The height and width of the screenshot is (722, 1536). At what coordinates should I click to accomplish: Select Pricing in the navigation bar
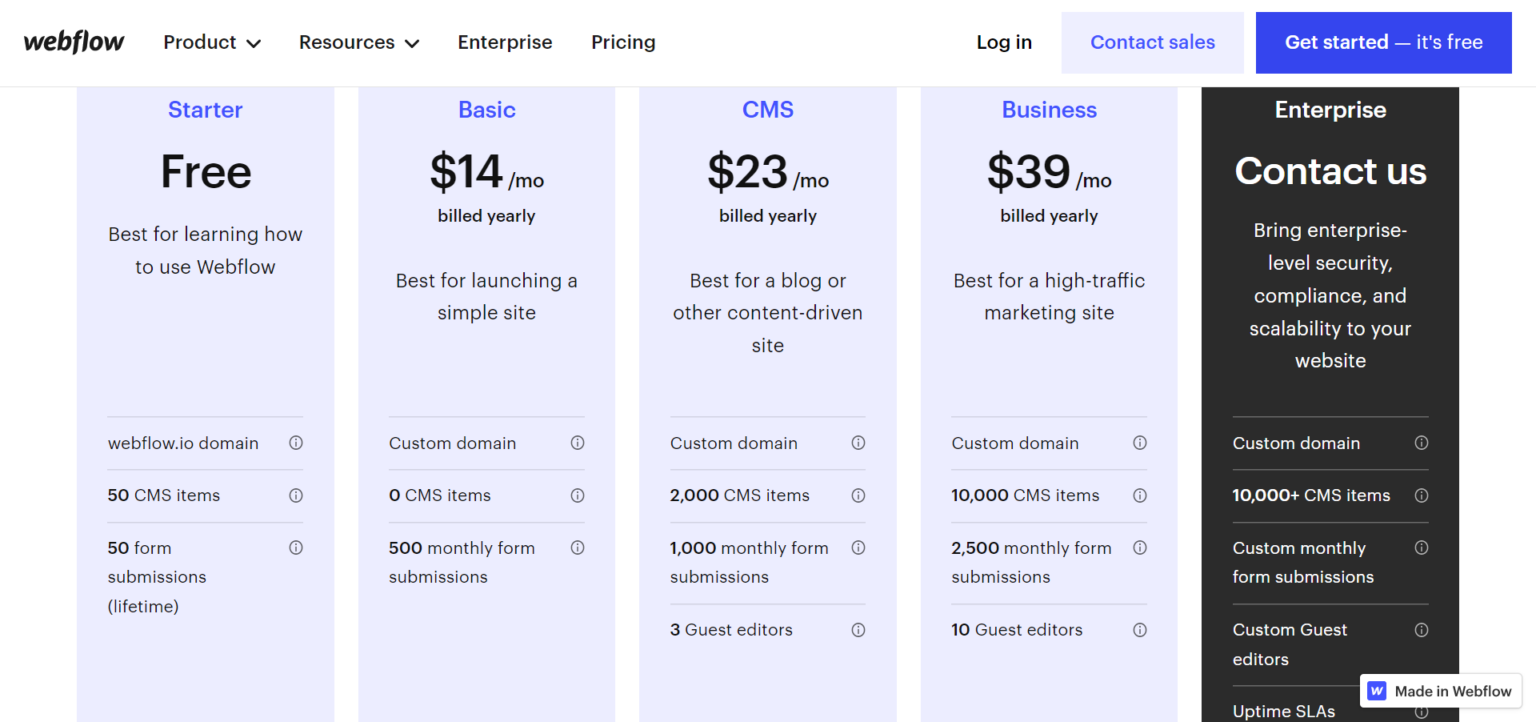pos(623,42)
